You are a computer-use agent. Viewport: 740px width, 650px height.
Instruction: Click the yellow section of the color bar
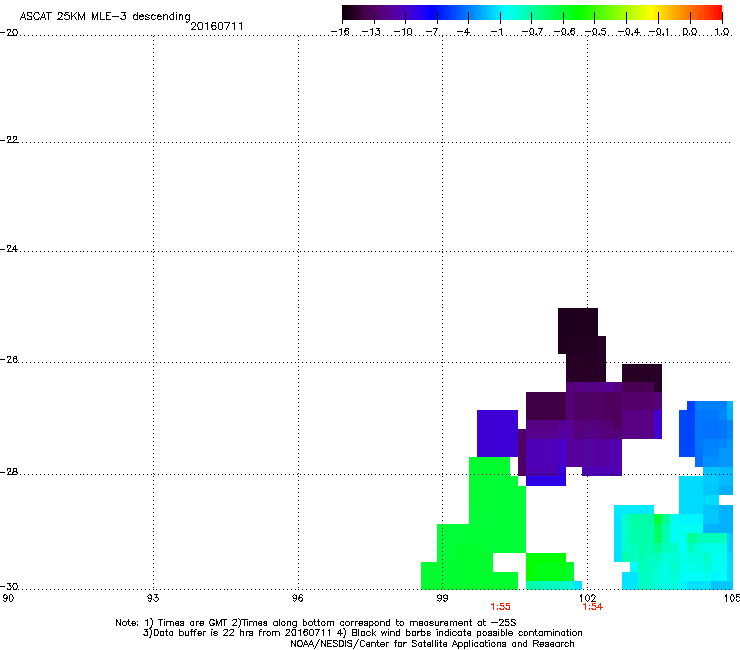coord(651,13)
